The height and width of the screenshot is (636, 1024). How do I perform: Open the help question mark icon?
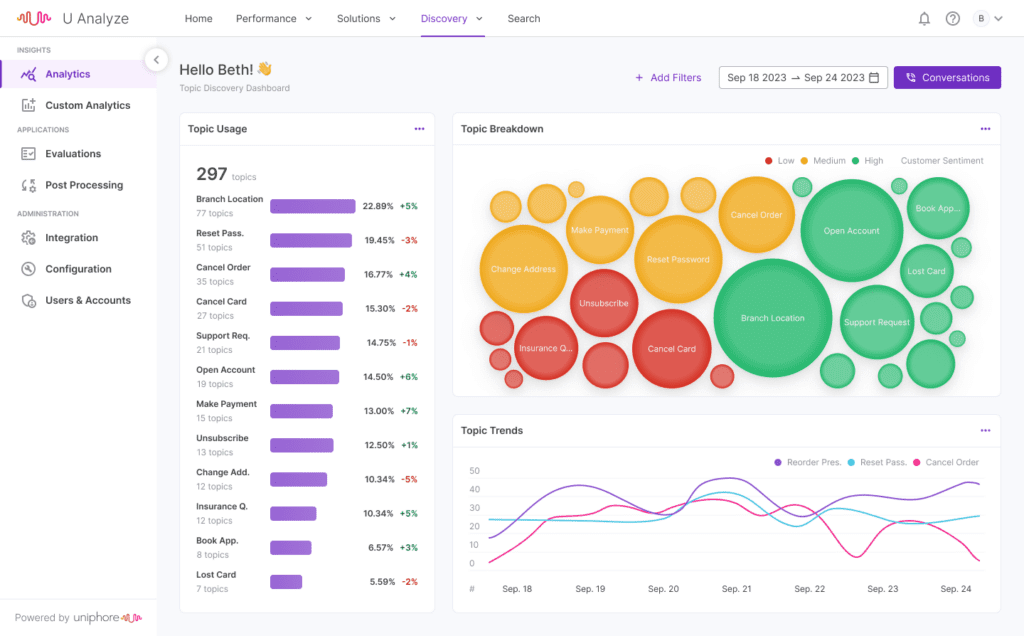pos(952,19)
